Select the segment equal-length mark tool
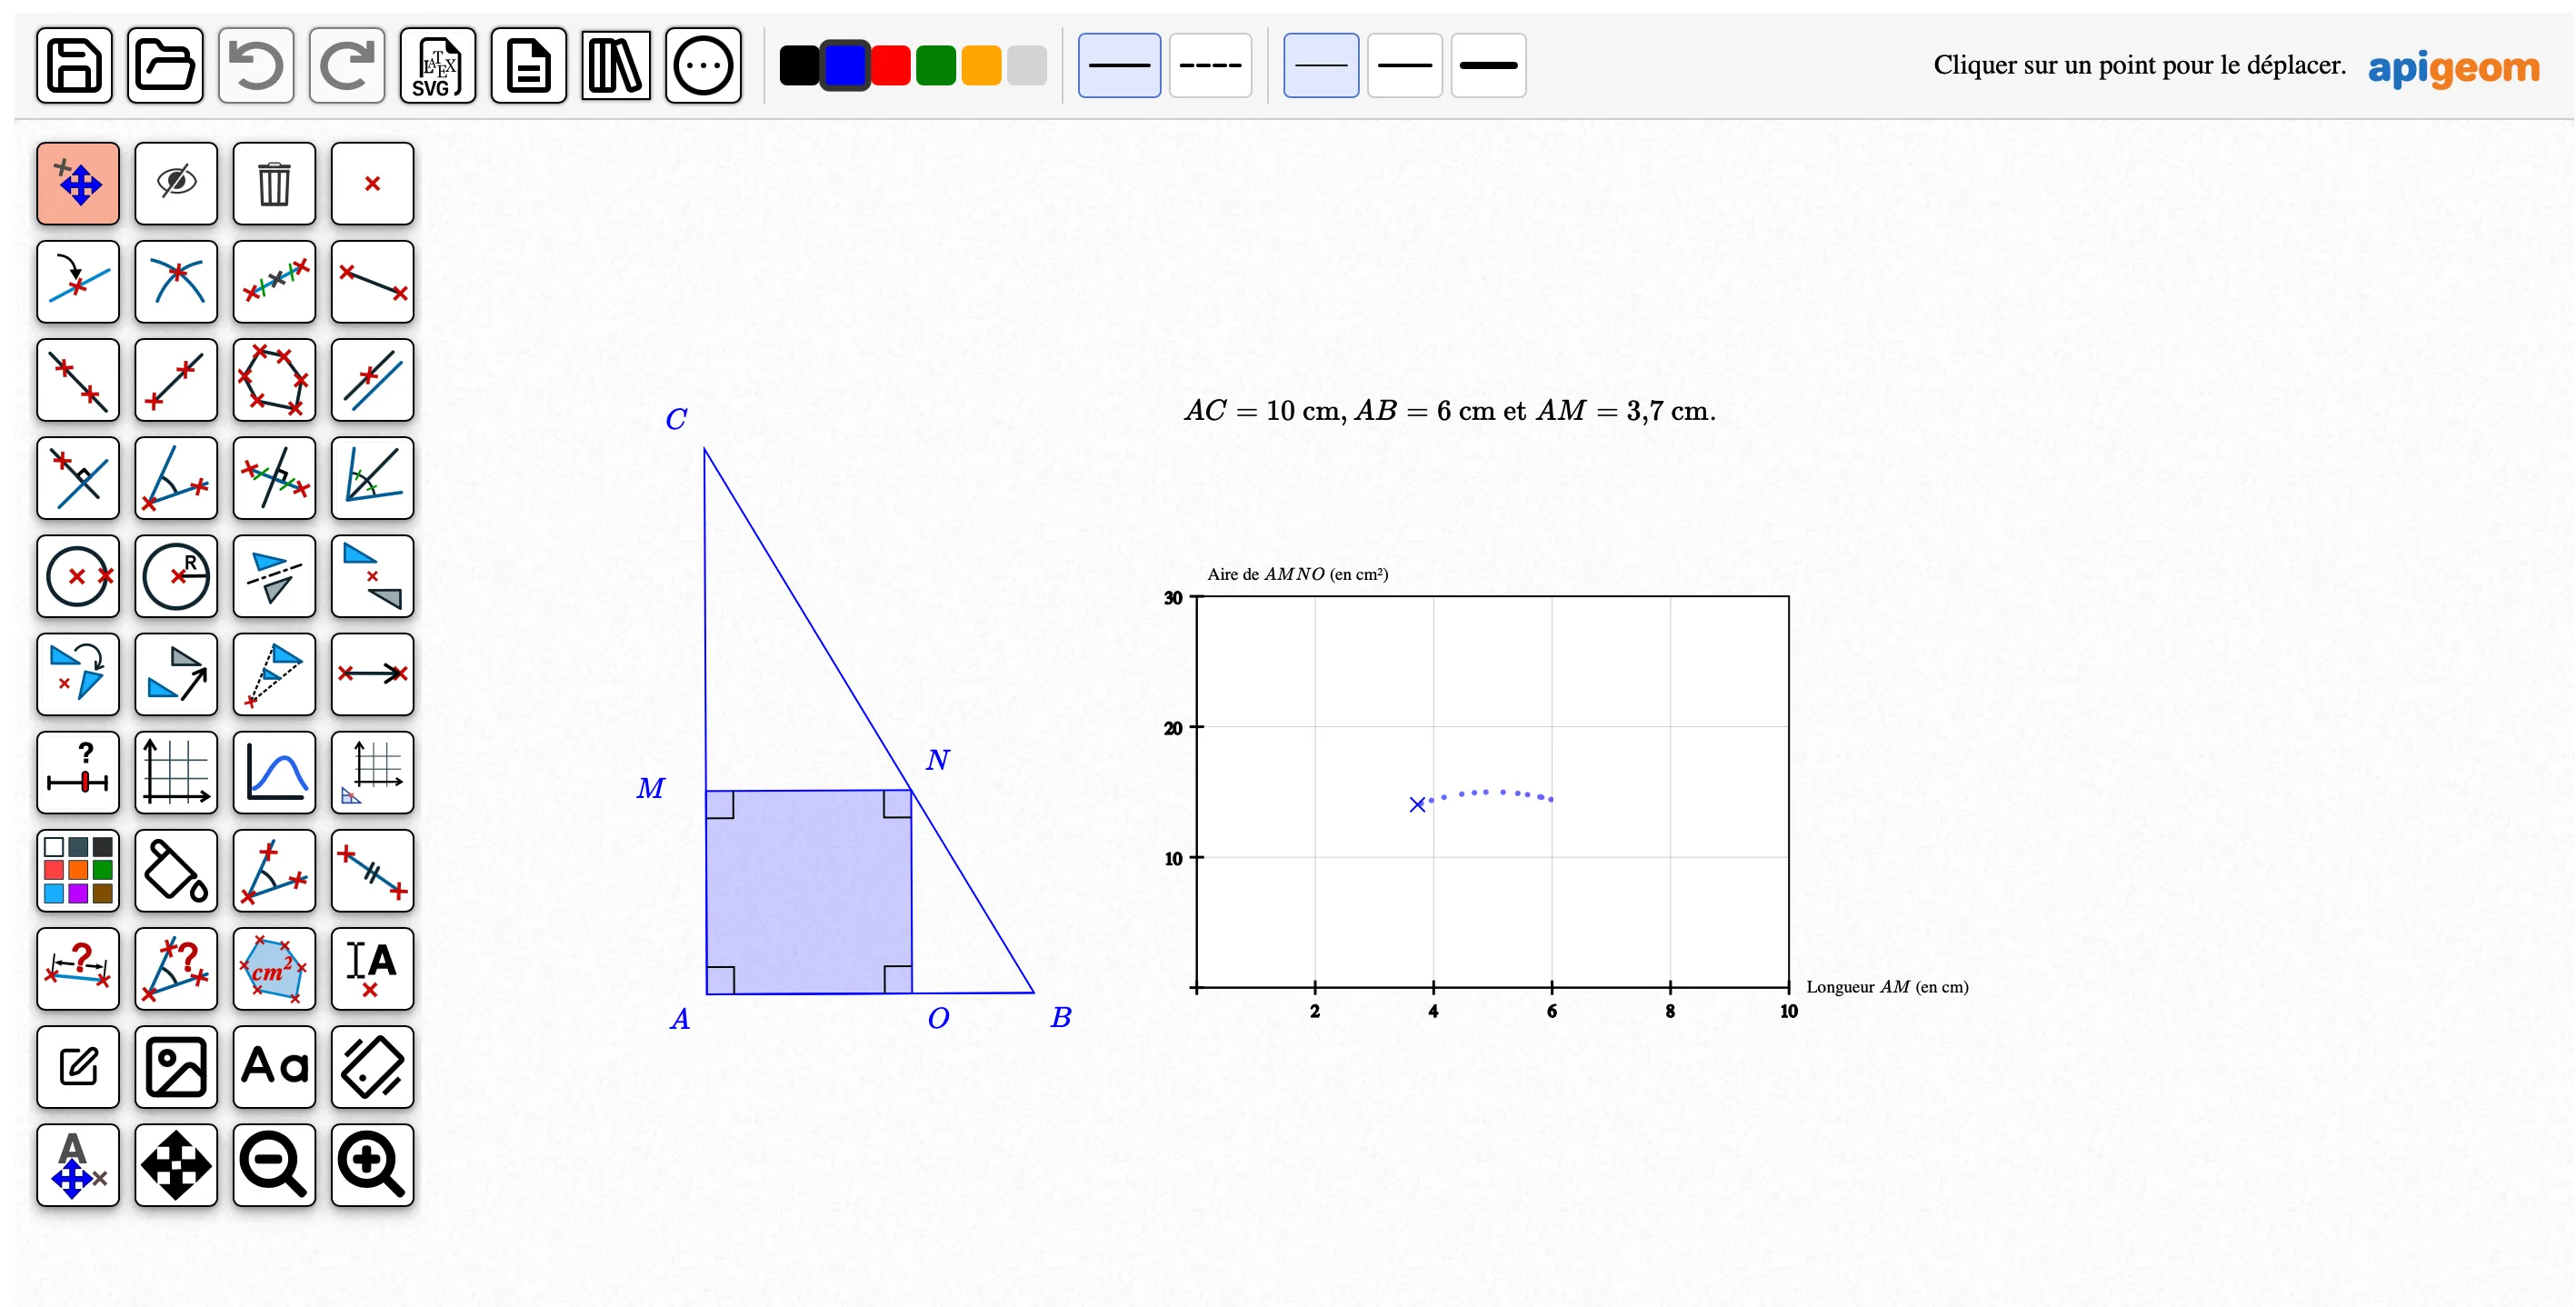 pos(372,870)
